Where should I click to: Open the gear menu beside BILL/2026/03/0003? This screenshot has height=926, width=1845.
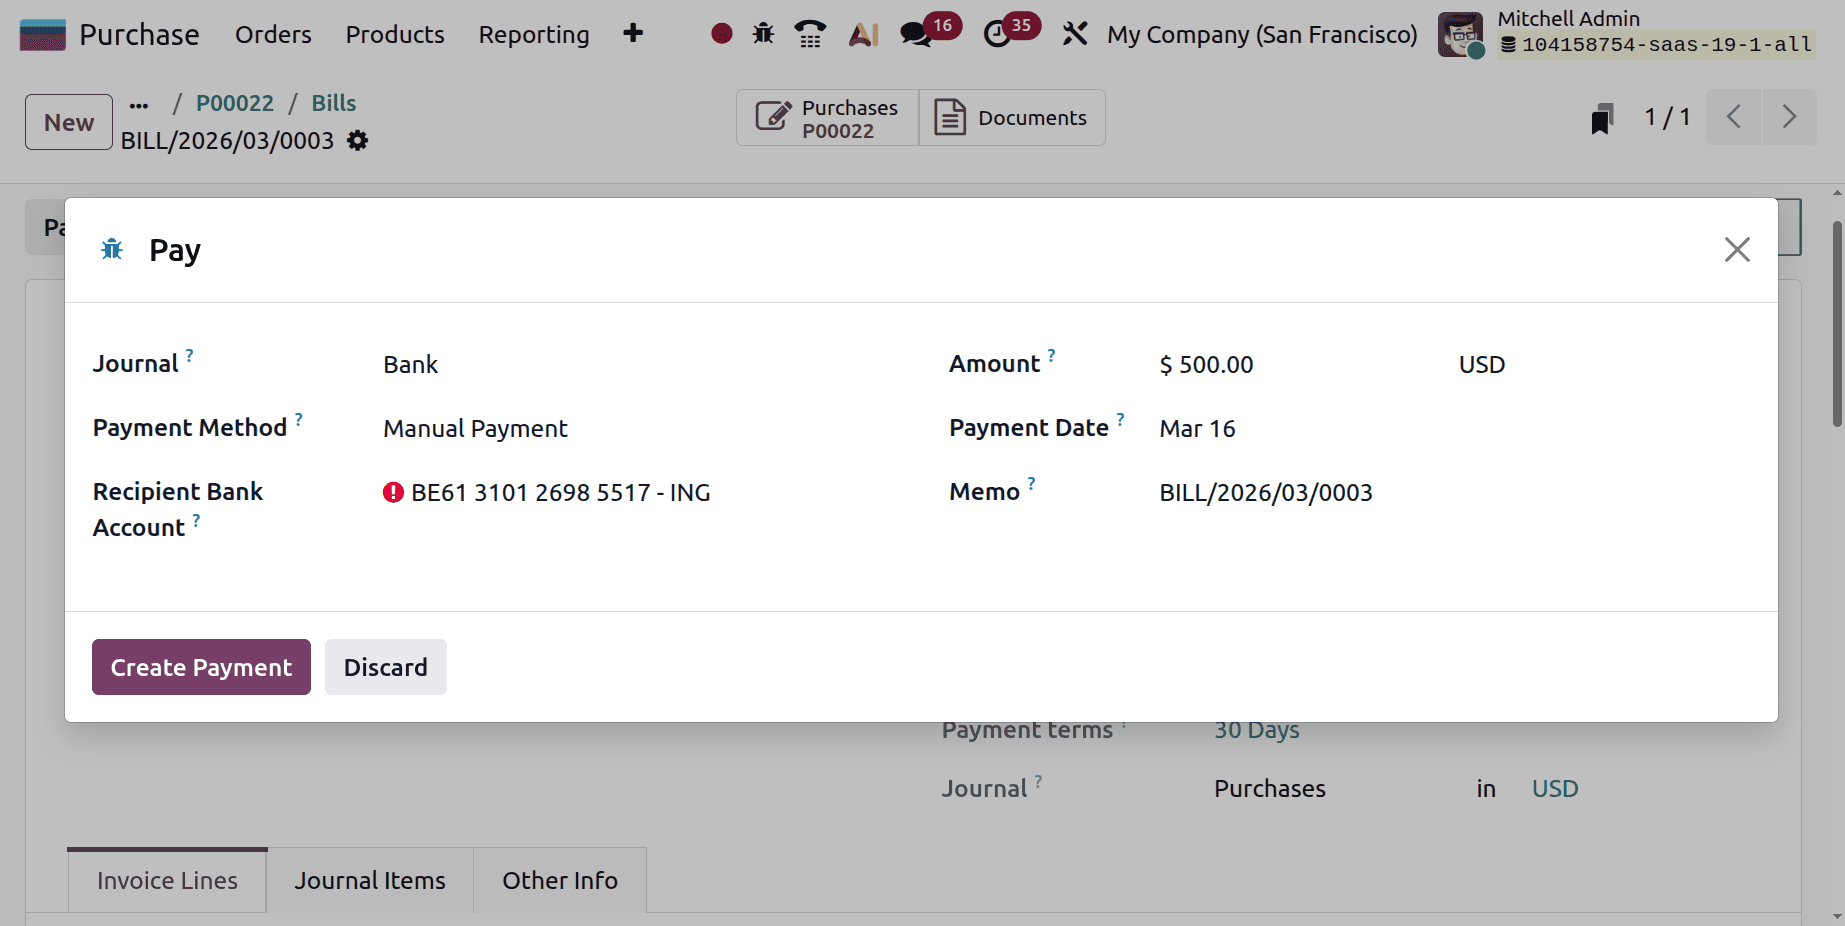[x=356, y=141]
